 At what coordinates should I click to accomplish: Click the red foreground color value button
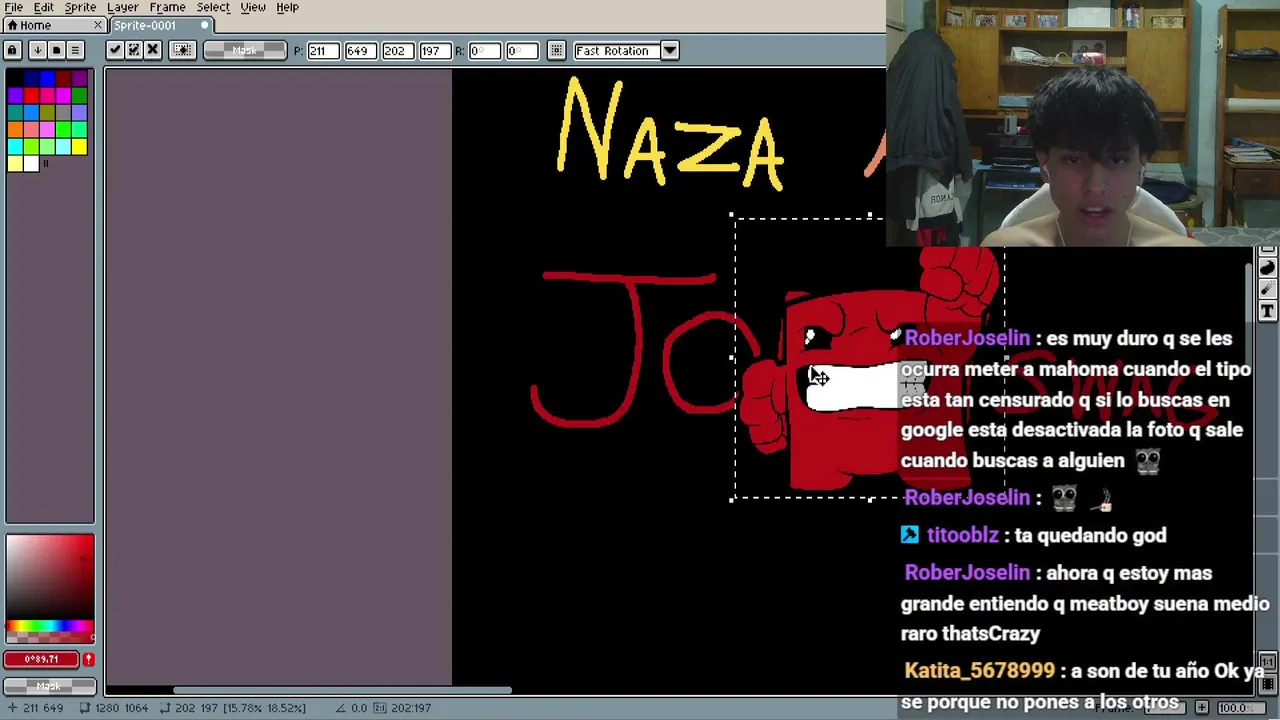[x=41, y=659]
